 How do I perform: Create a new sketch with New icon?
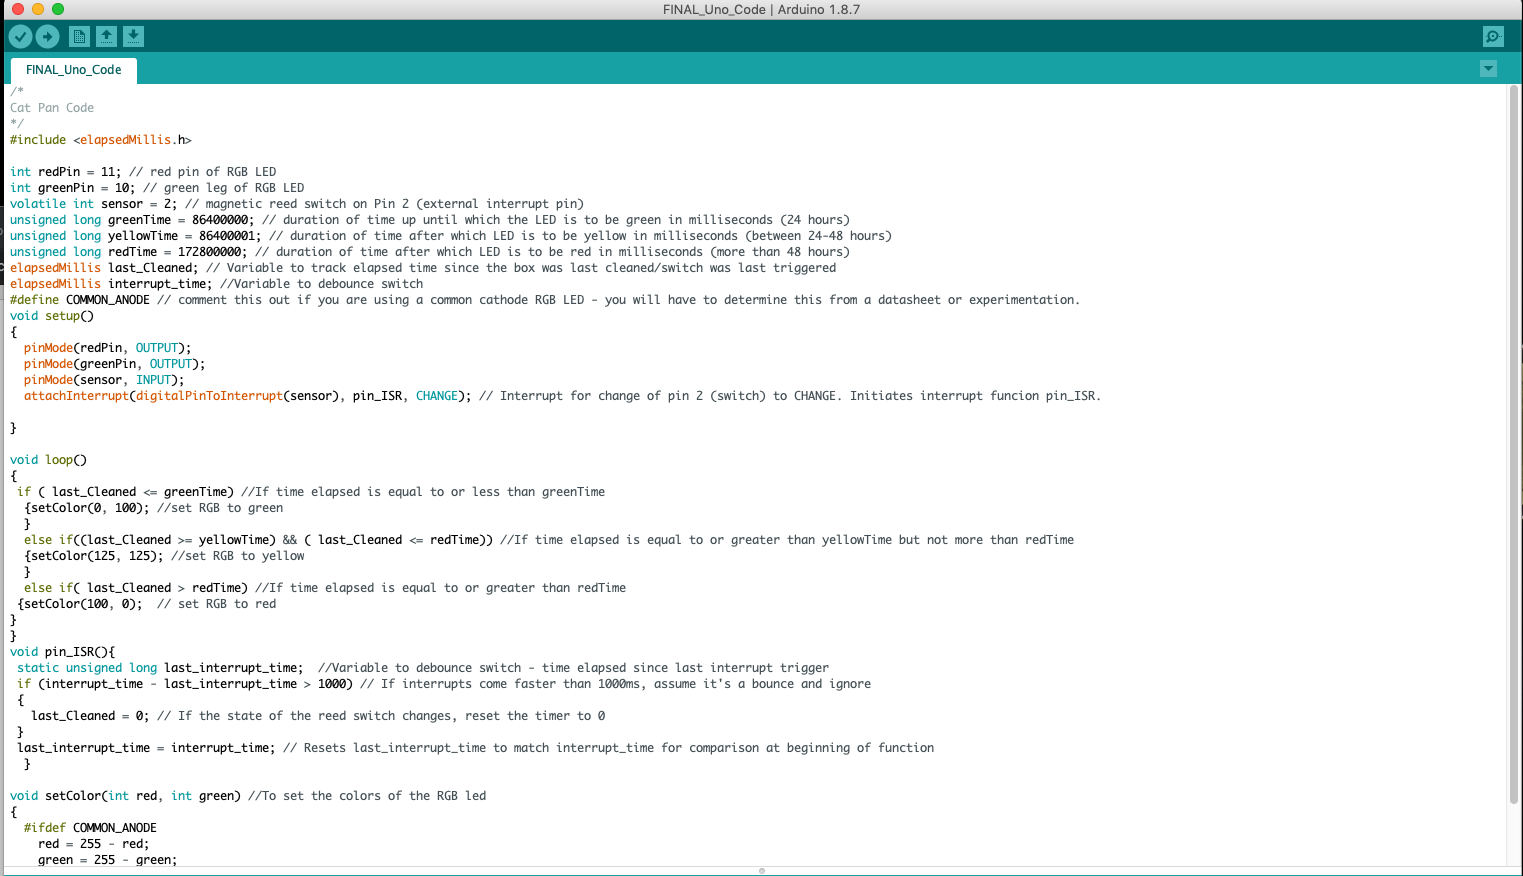79,37
